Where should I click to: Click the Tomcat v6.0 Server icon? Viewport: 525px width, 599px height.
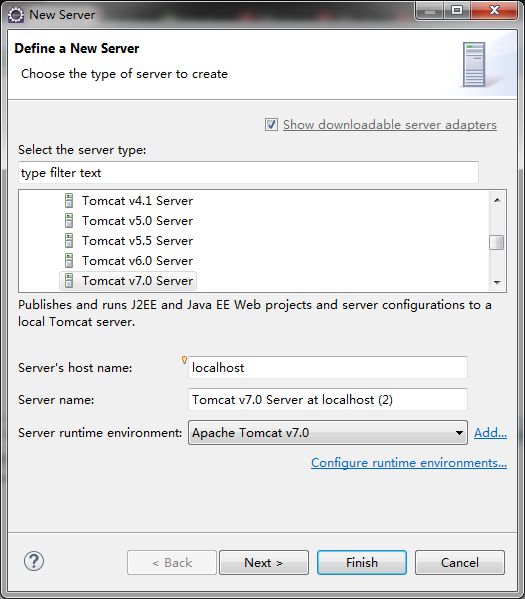pyautogui.click(x=69, y=261)
